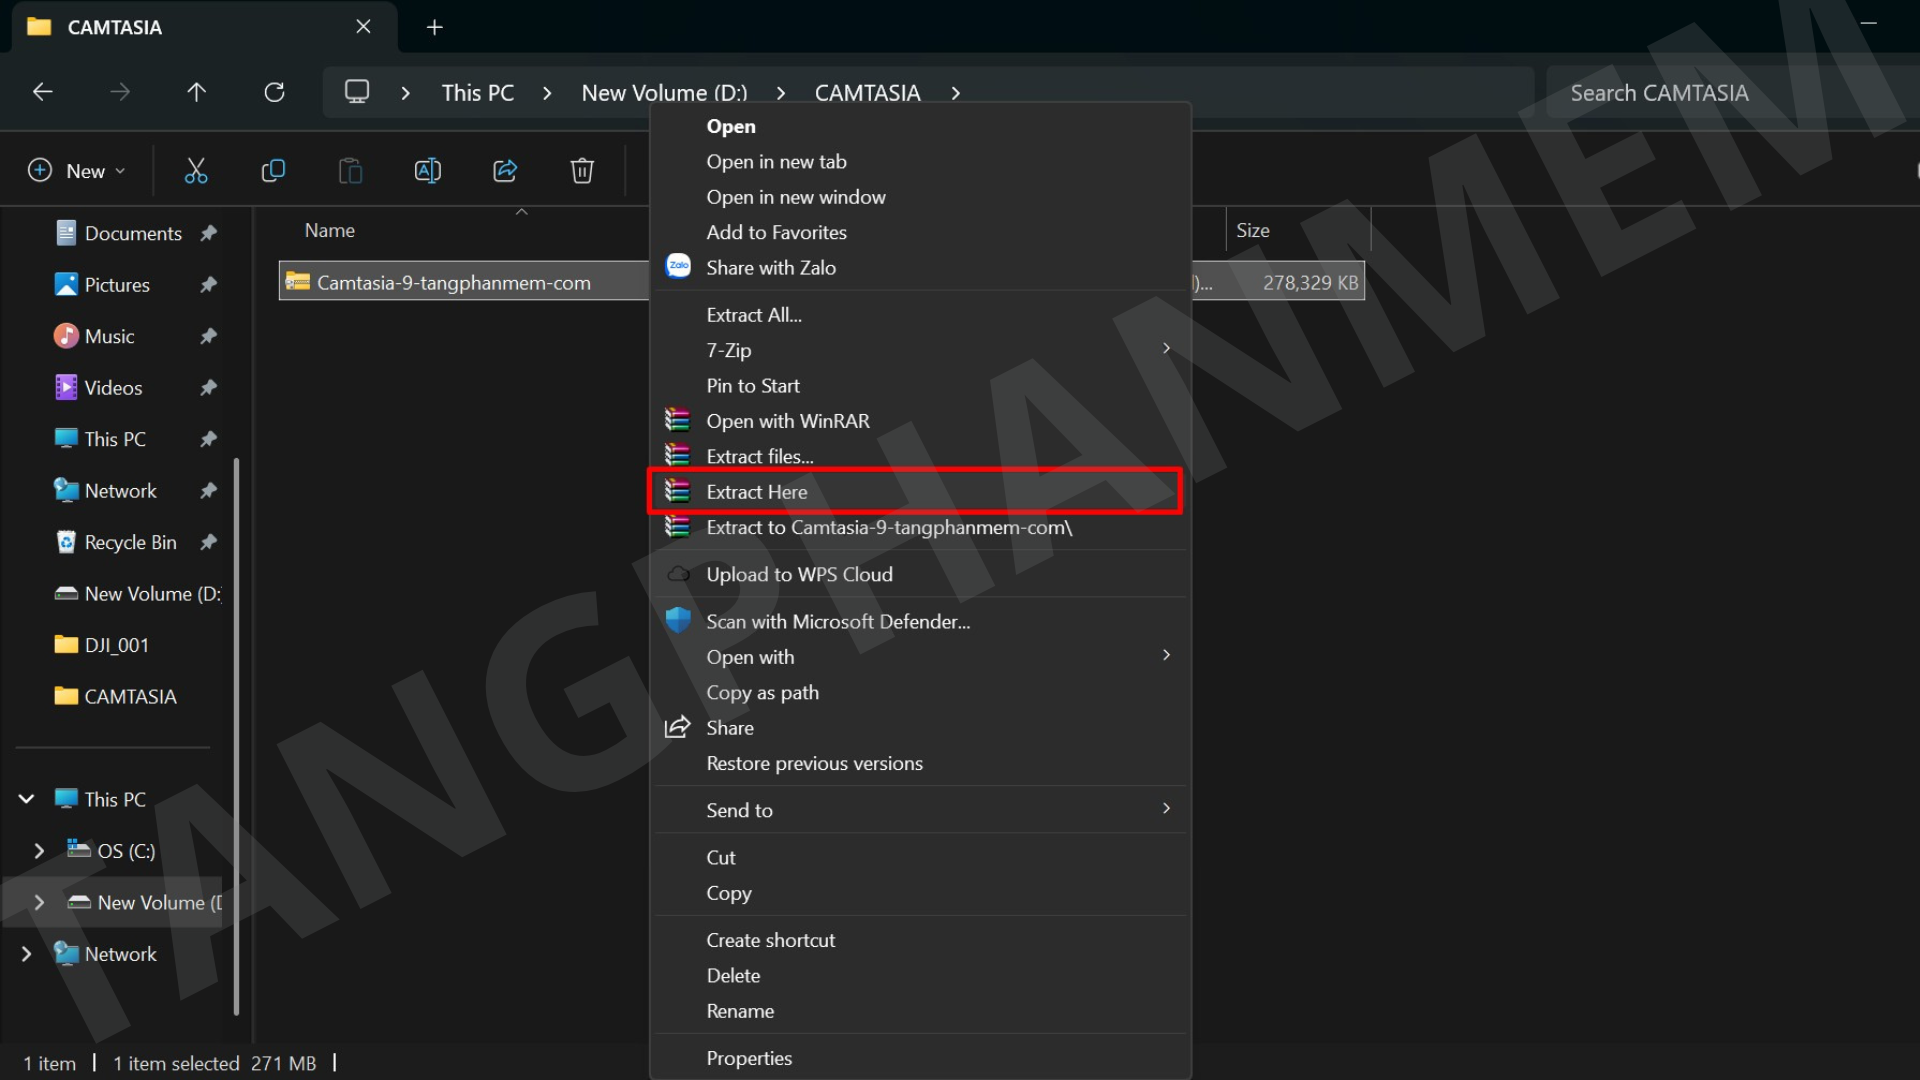This screenshot has height=1080, width=1920.
Task: Go back with the back arrow
Action: 42,92
